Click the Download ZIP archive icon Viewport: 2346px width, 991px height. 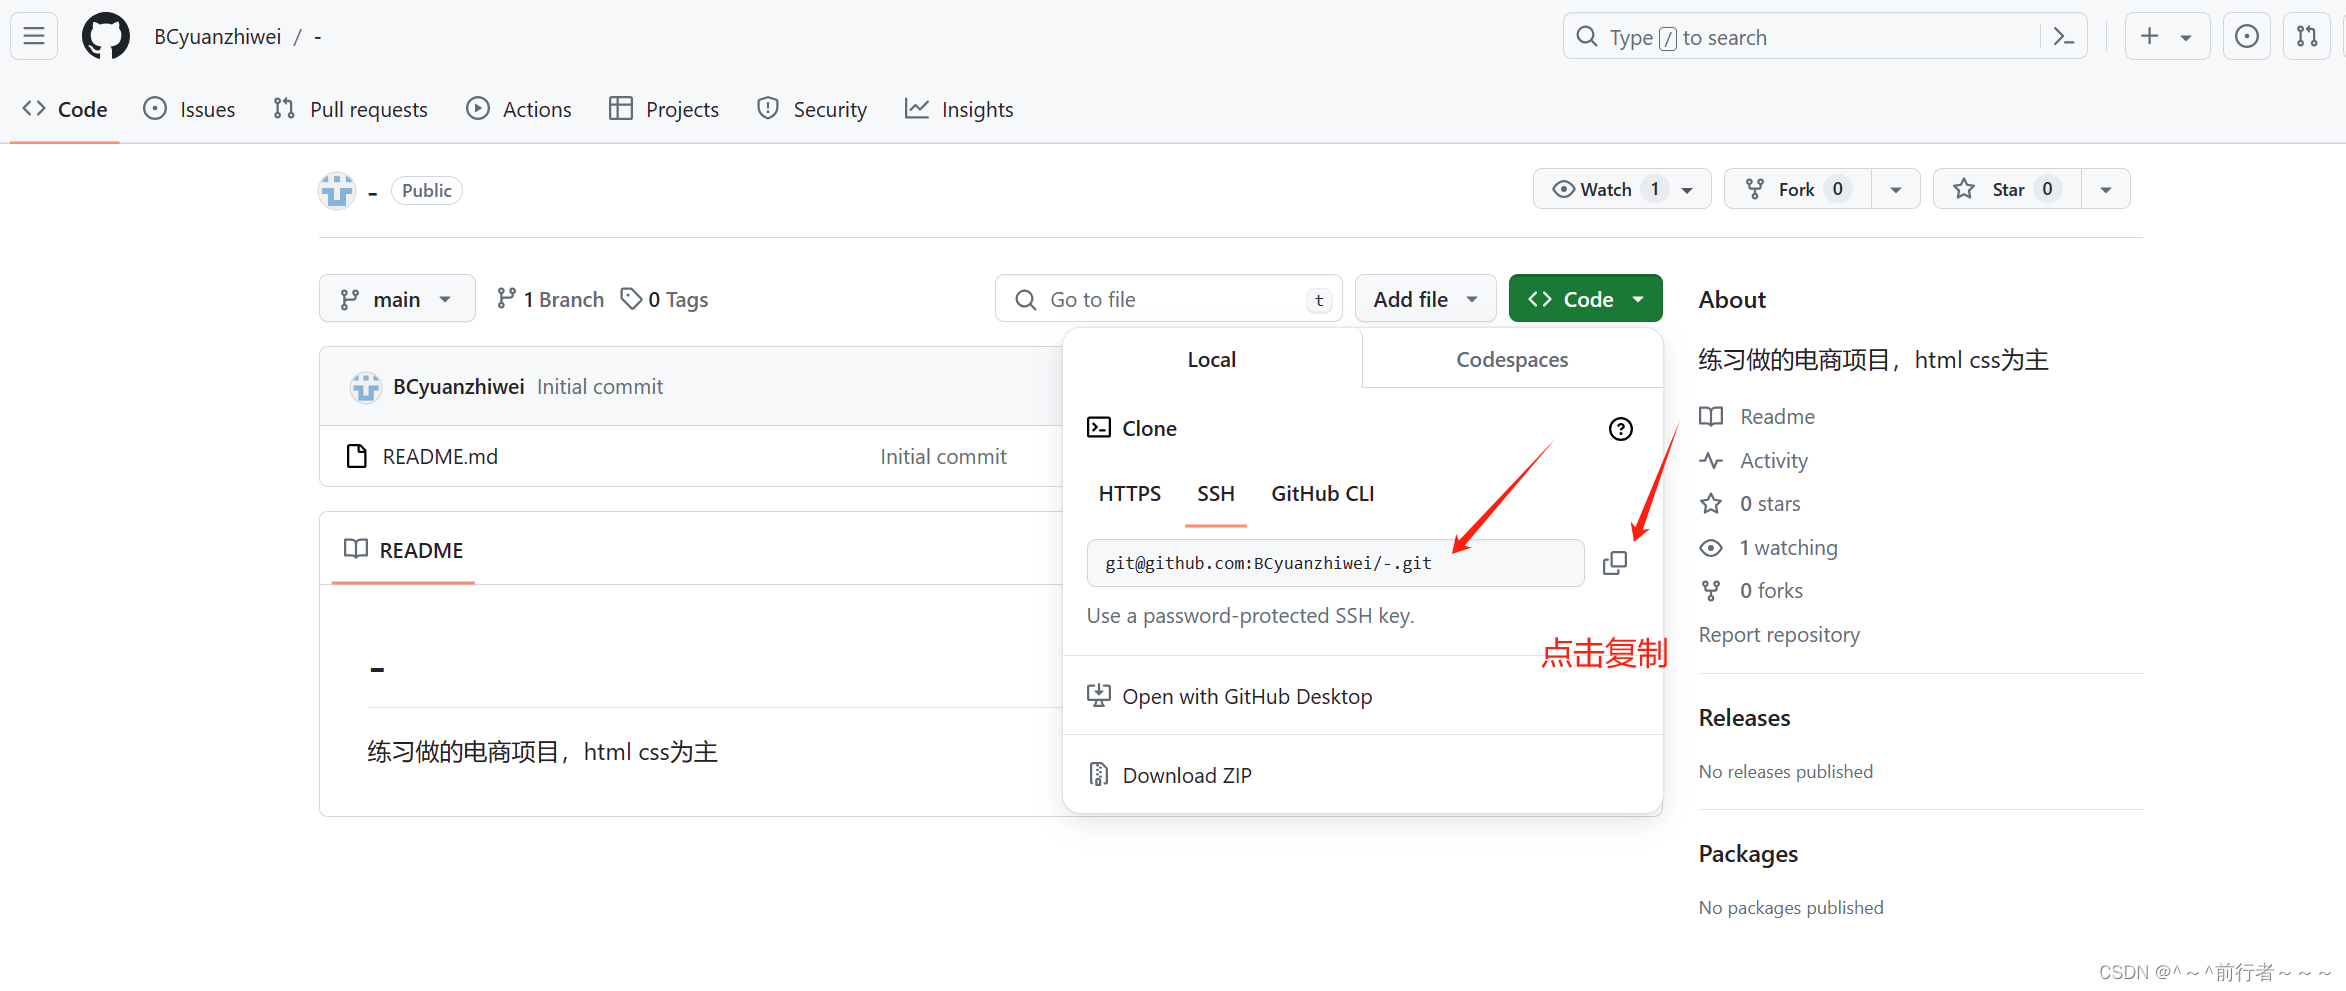[x=1099, y=775]
